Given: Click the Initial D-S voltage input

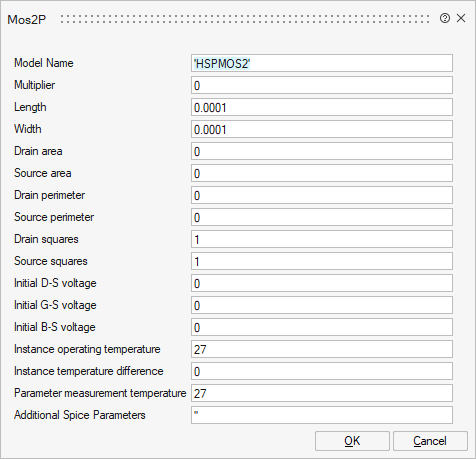Looking at the screenshot, I should (x=322, y=283).
